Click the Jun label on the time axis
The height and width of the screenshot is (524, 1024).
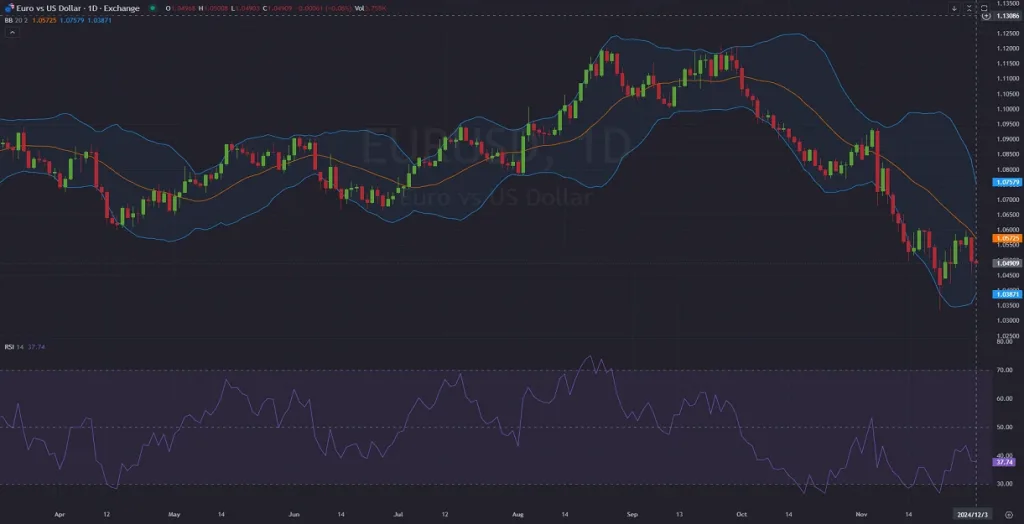pyautogui.click(x=293, y=514)
